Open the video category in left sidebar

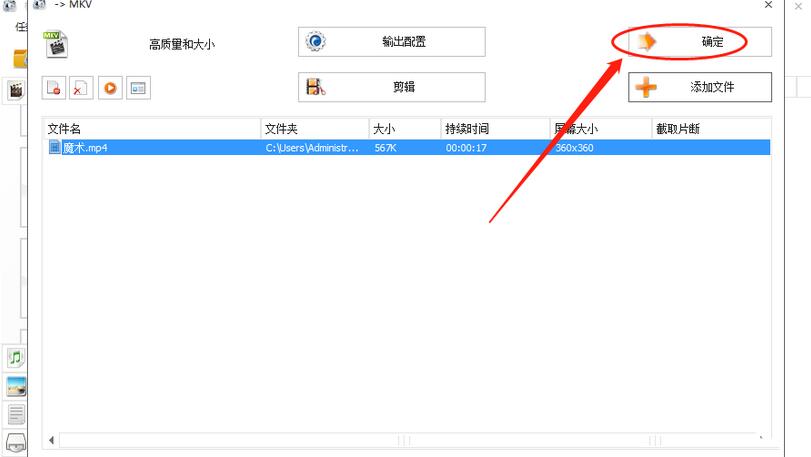coord(16,90)
